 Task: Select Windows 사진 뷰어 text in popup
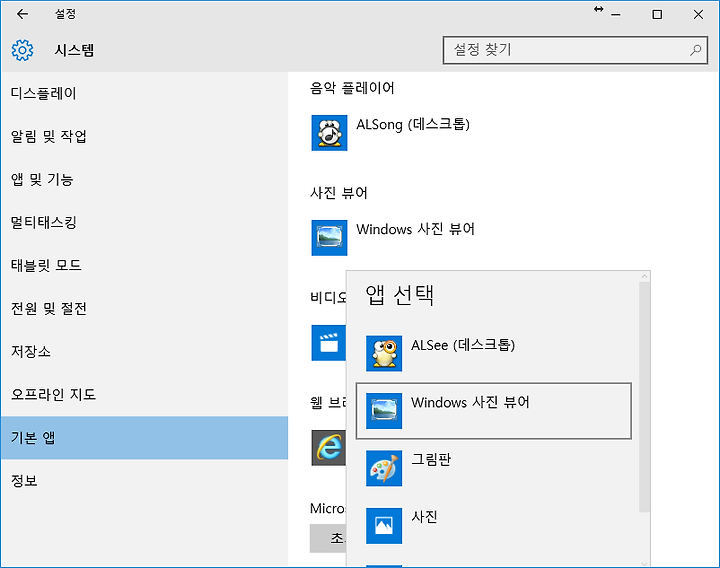pyautogui.click(x=470, y=402)
